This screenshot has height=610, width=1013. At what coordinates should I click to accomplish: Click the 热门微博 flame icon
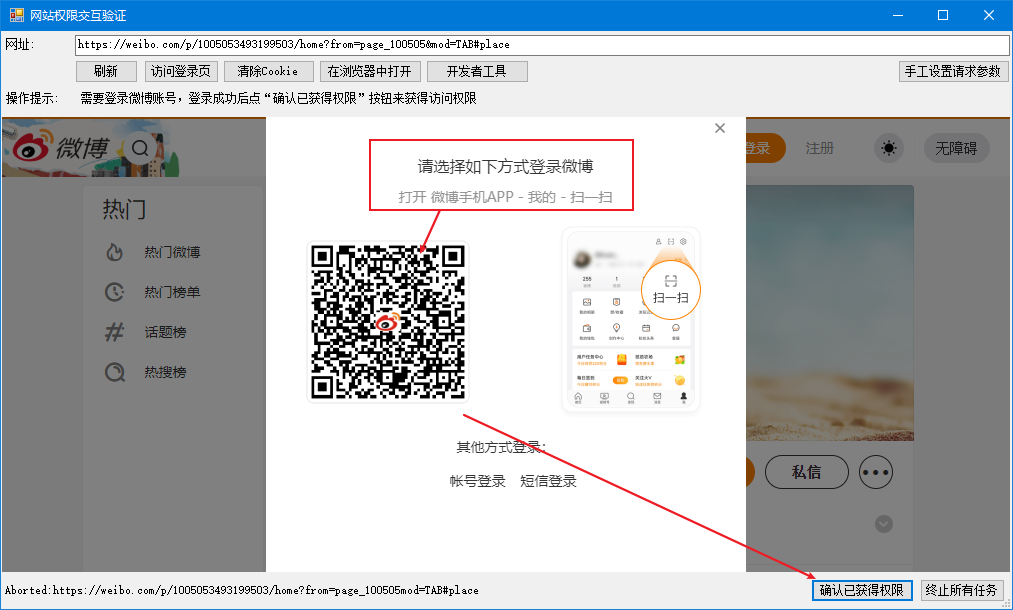(114, 252)
